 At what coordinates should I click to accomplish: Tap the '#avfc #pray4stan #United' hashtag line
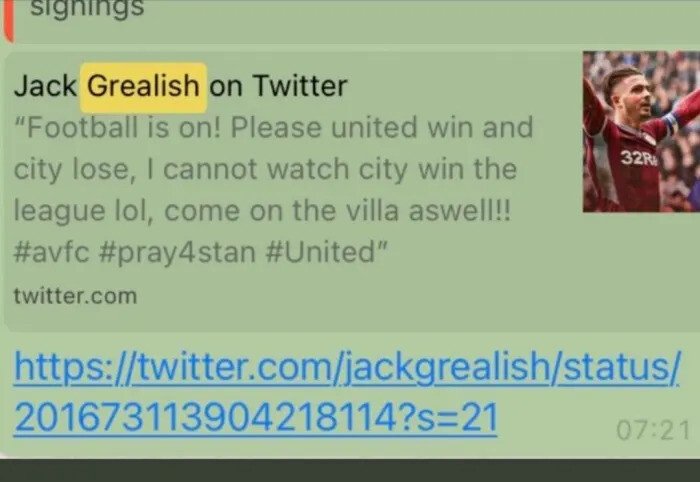[200, 252]
